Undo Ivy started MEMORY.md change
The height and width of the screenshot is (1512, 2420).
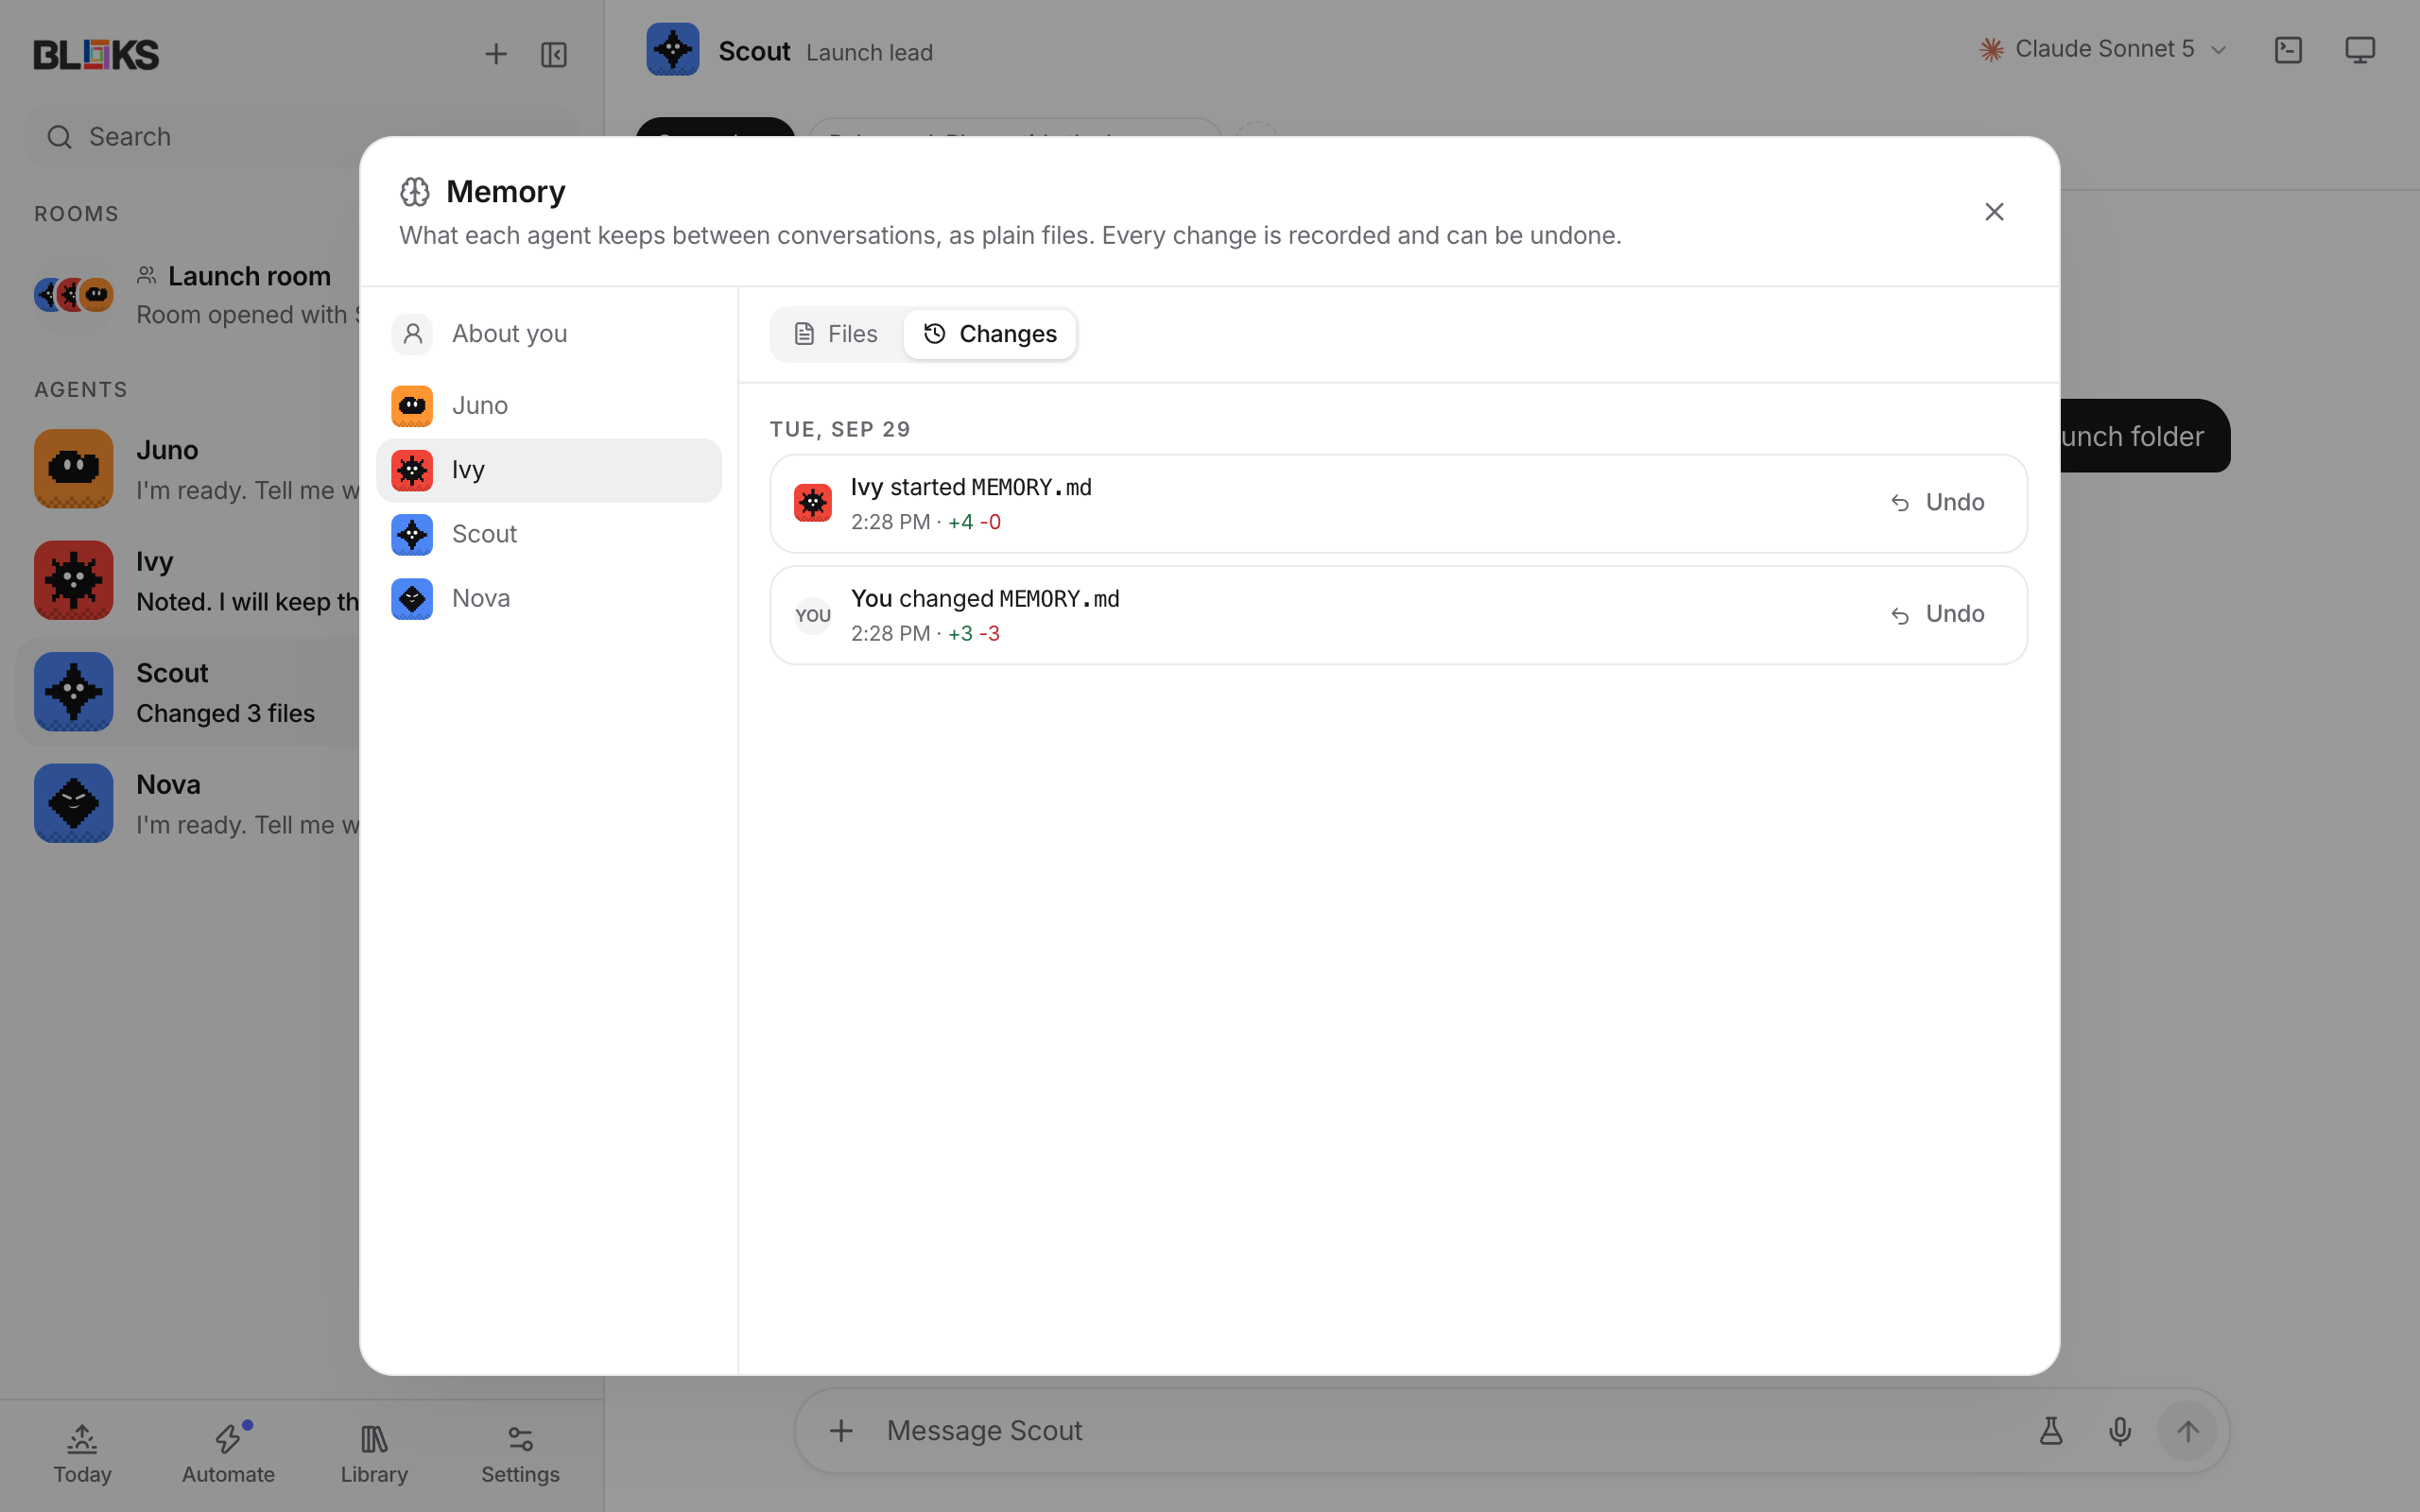click(x=1937, y=502)
